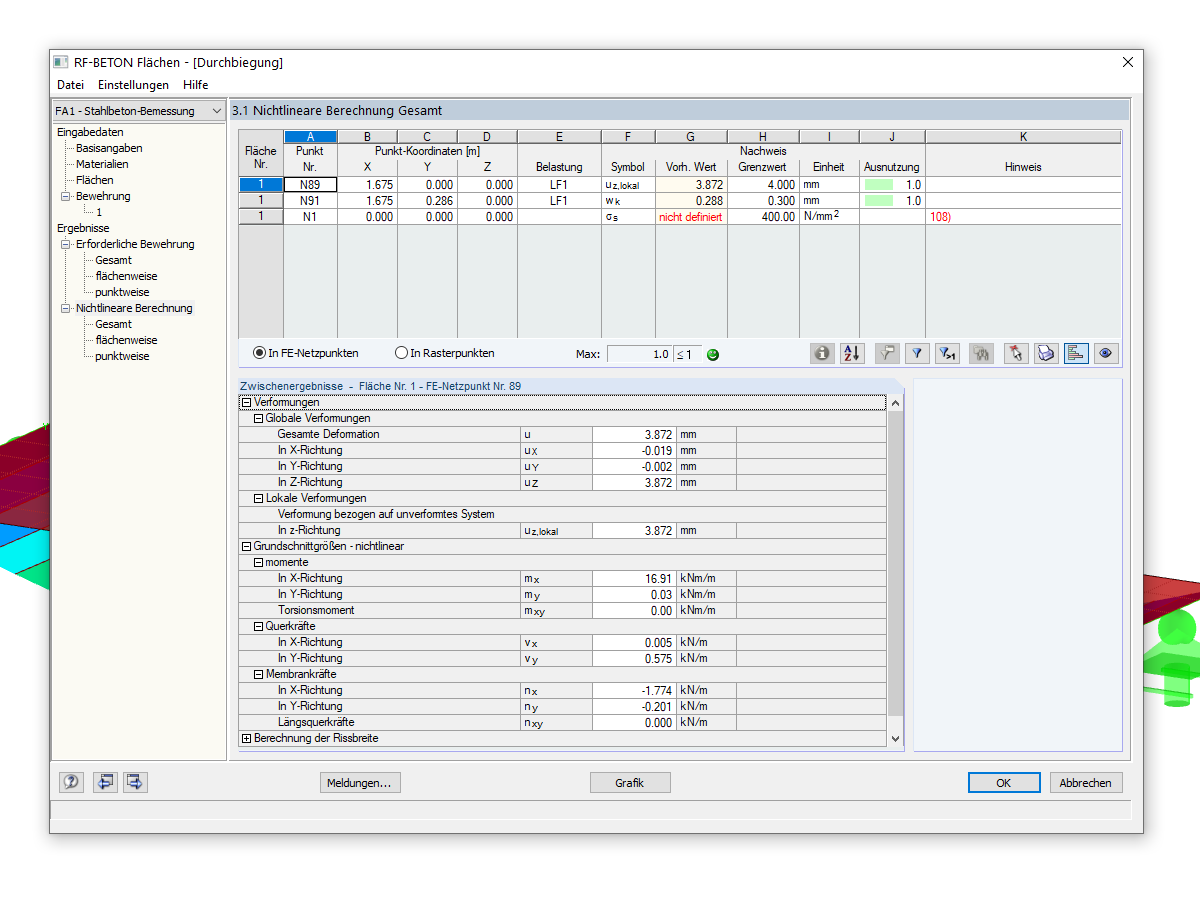Click the red 'nicht definiert' cell
The width and height of the screenshot is (1200, 900).
tap(691, 217)
